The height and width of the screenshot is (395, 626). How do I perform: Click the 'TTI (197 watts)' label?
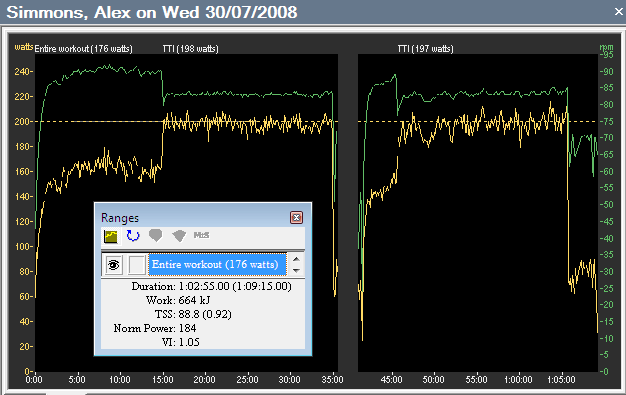(426, 49)
